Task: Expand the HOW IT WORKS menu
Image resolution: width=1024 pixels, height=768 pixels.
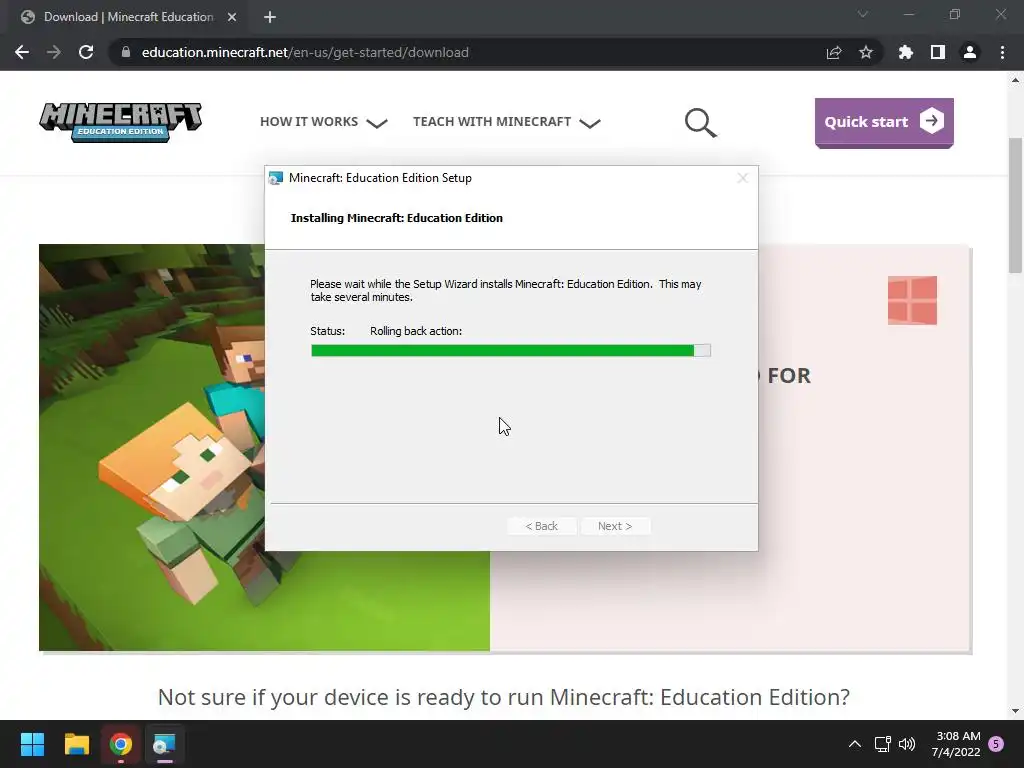Action: [323, 122]
